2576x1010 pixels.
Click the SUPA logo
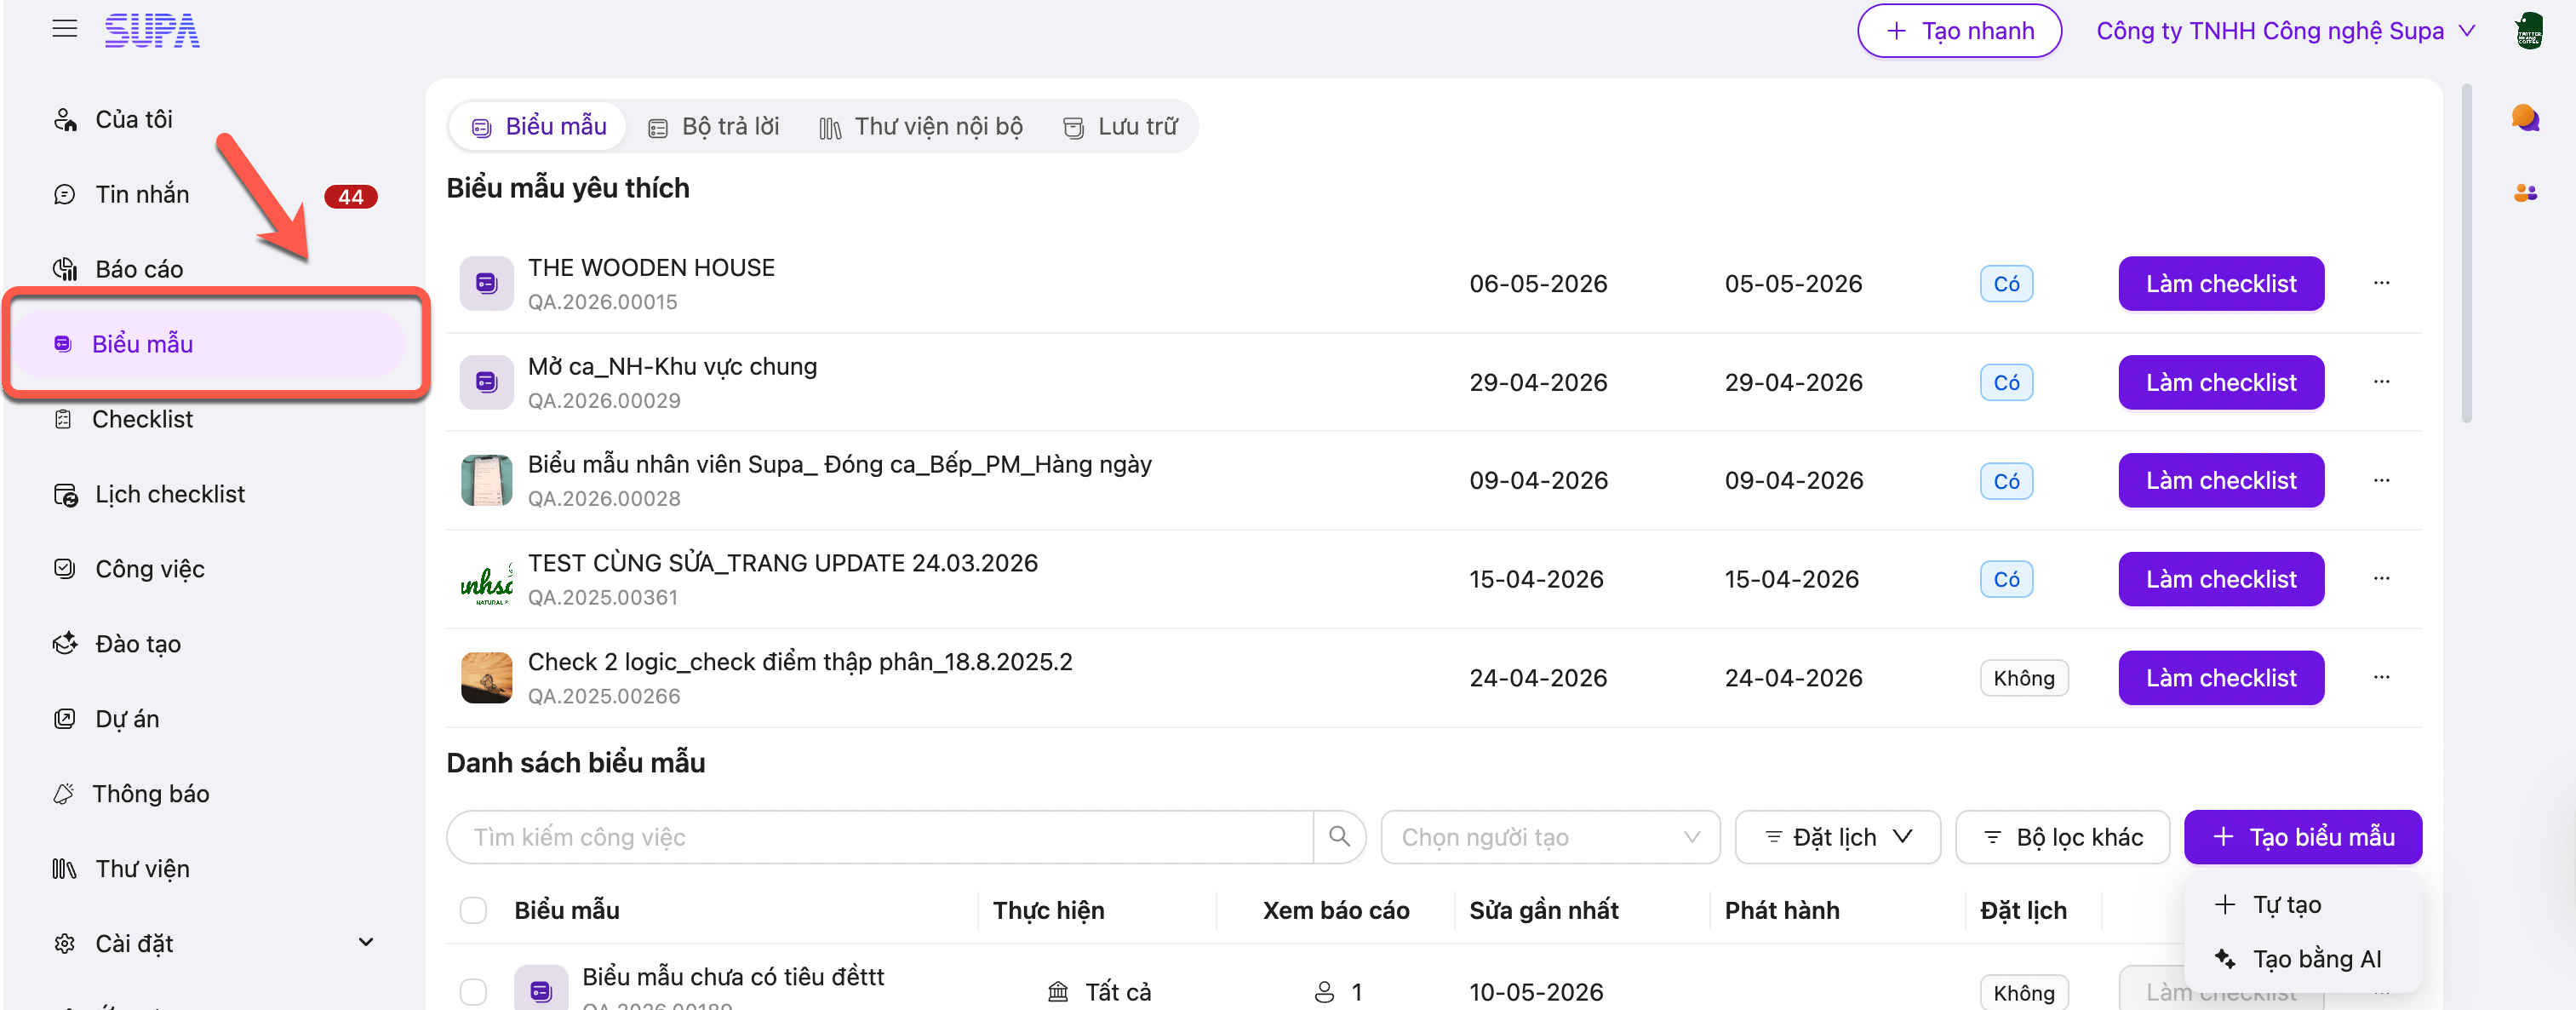tap(152, 30)
